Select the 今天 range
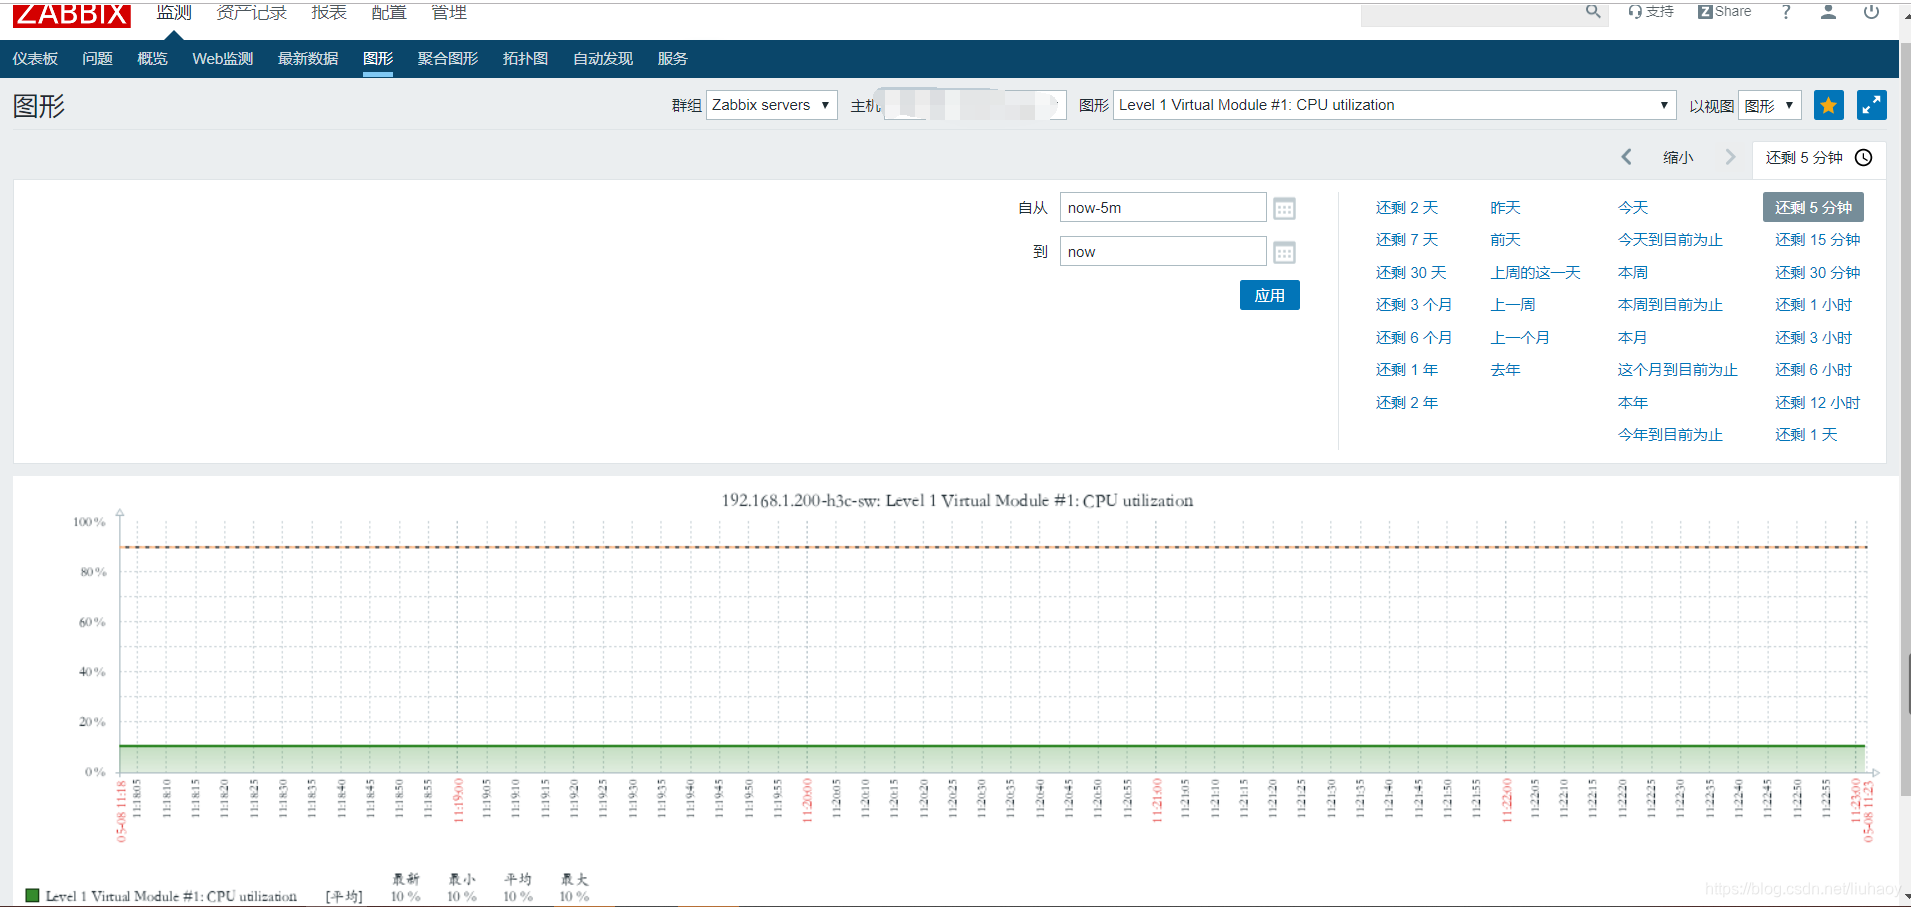This screenshot has height=907, width=1911. point(1633,208)
